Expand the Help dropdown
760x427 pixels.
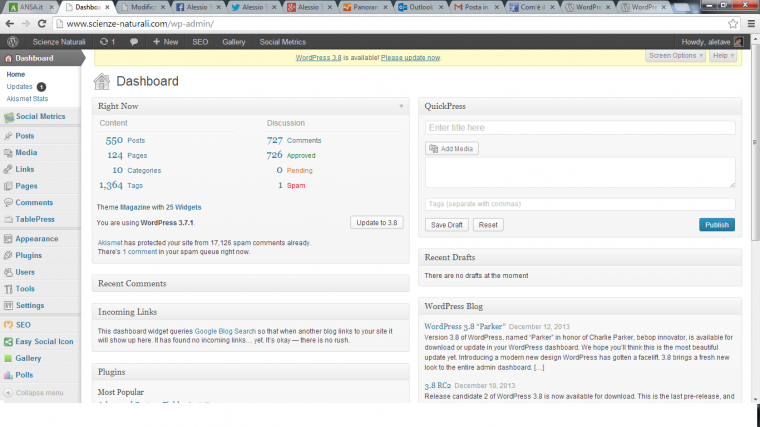click(723, 56)
